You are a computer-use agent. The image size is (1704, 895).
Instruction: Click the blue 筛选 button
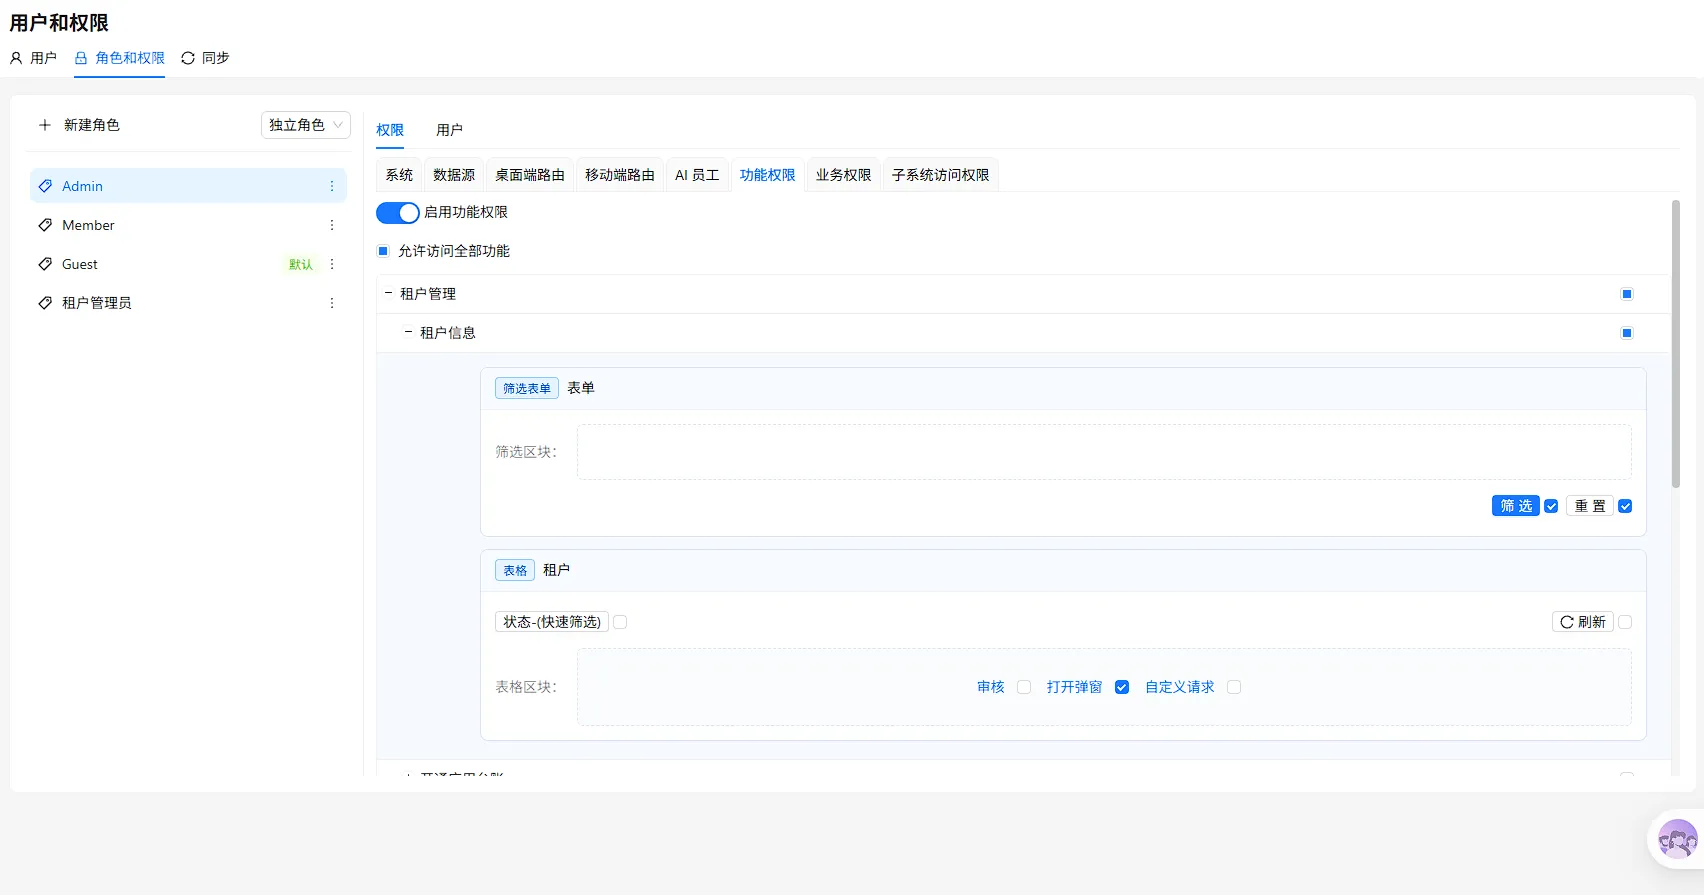(1516, 506)
